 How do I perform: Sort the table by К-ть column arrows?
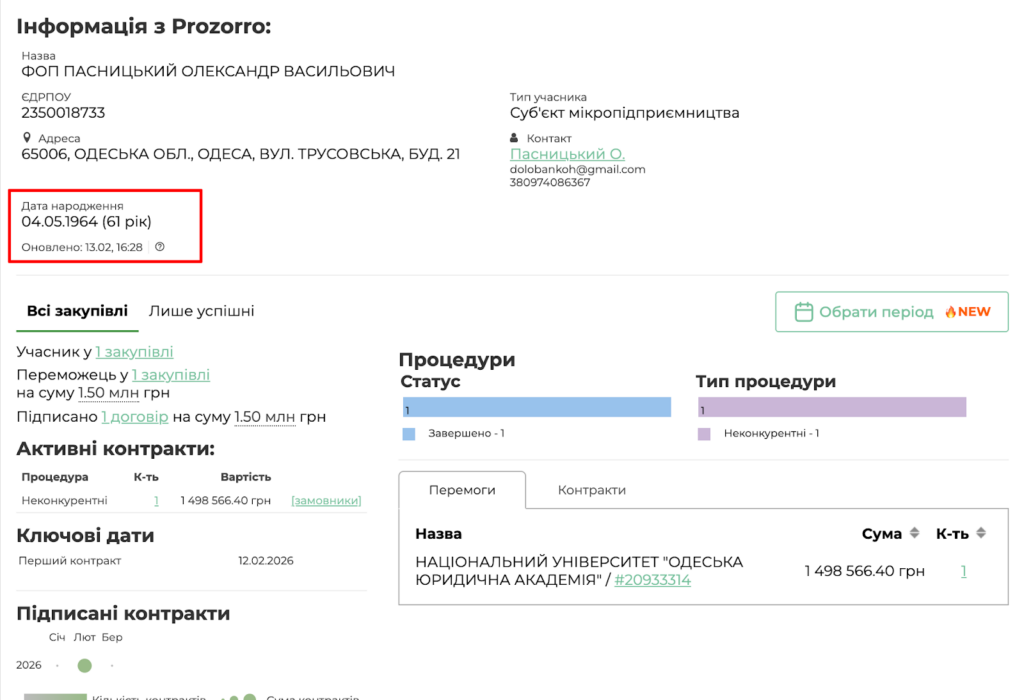(981, 534)
